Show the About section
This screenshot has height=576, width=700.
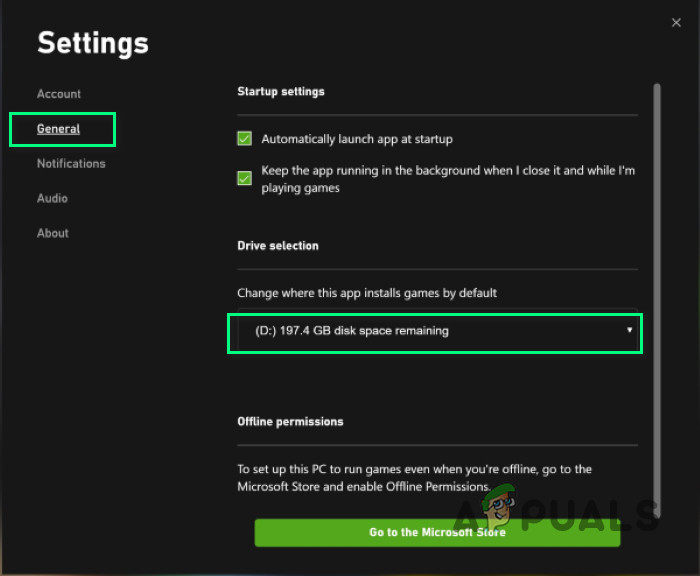point(53,233)
